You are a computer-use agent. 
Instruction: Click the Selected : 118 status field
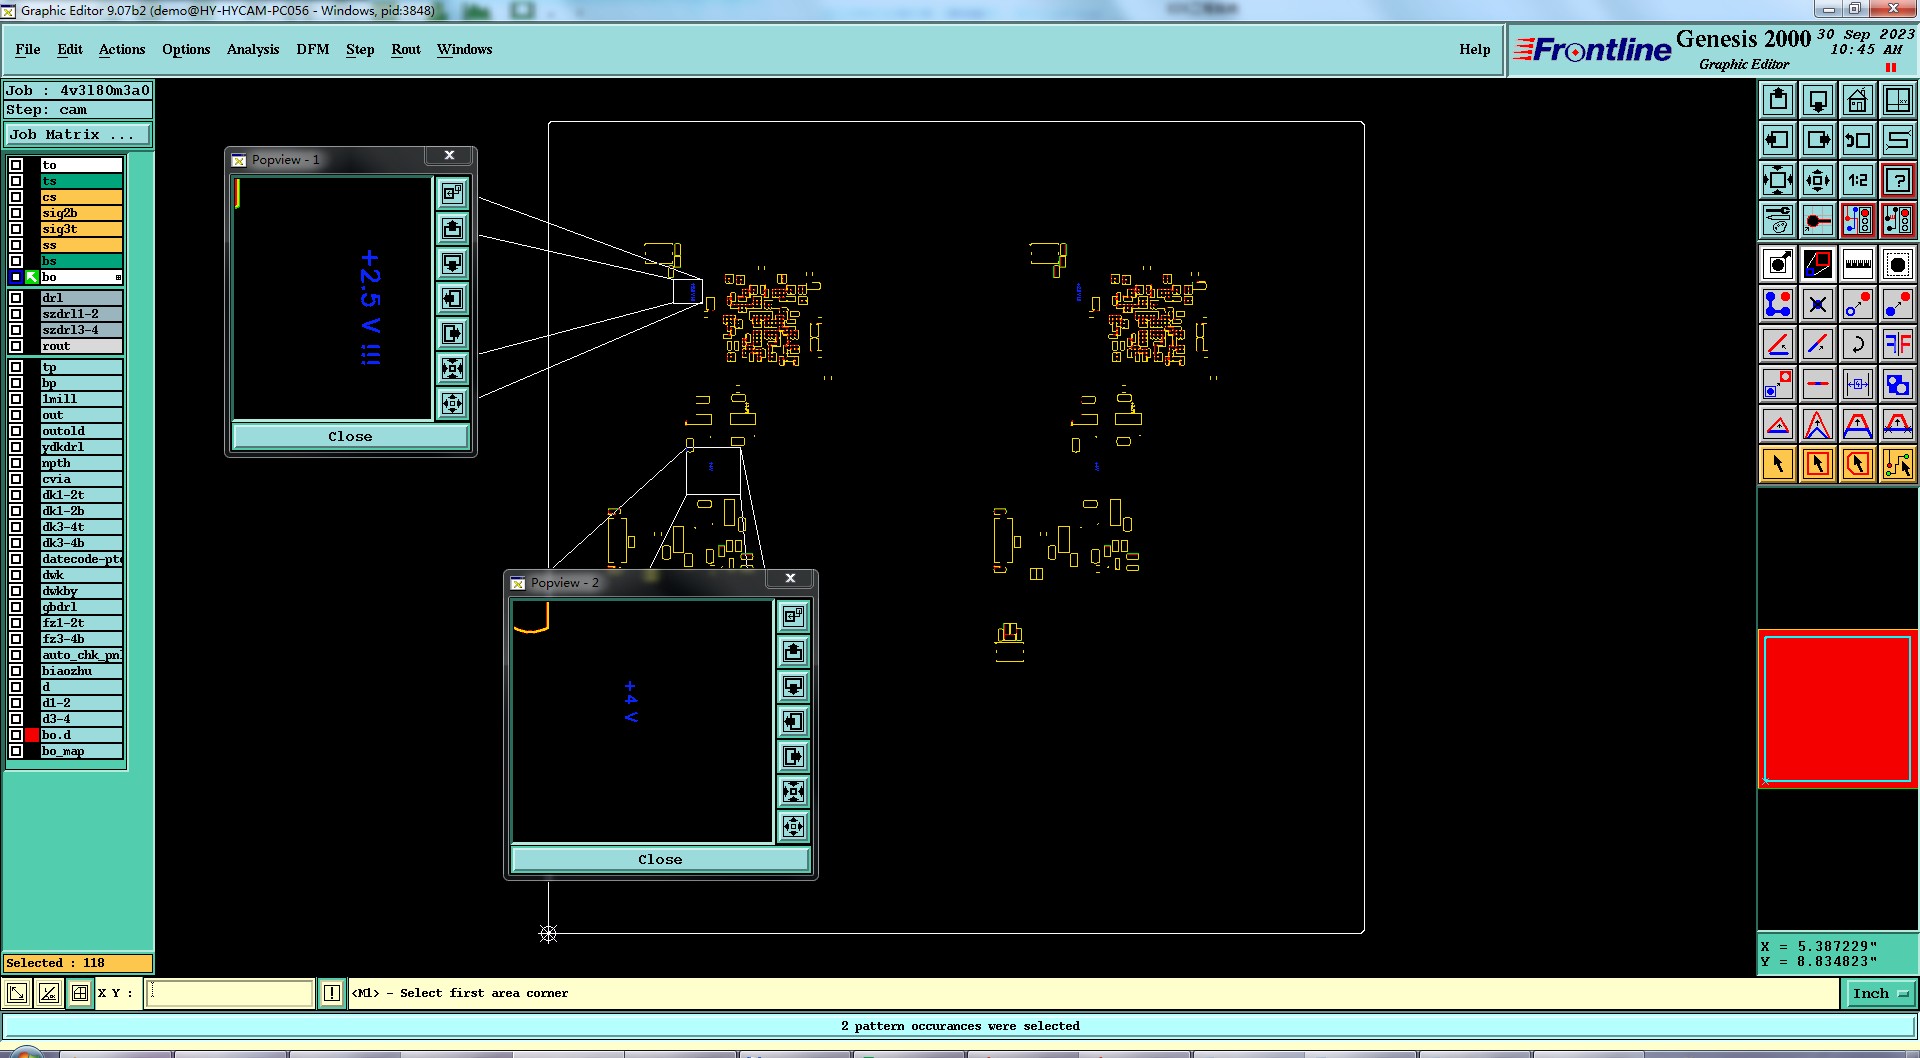(x=78, y=963)
